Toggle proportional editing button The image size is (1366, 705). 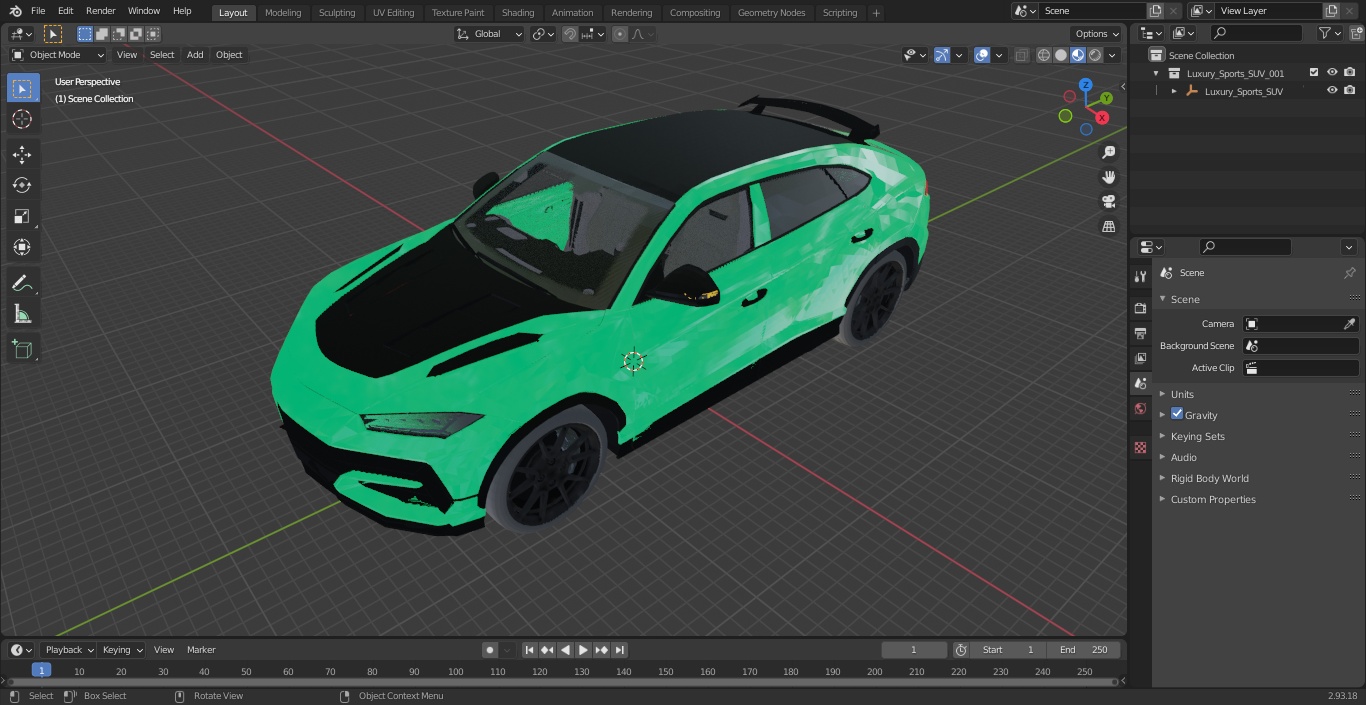[x=620, y=34]
